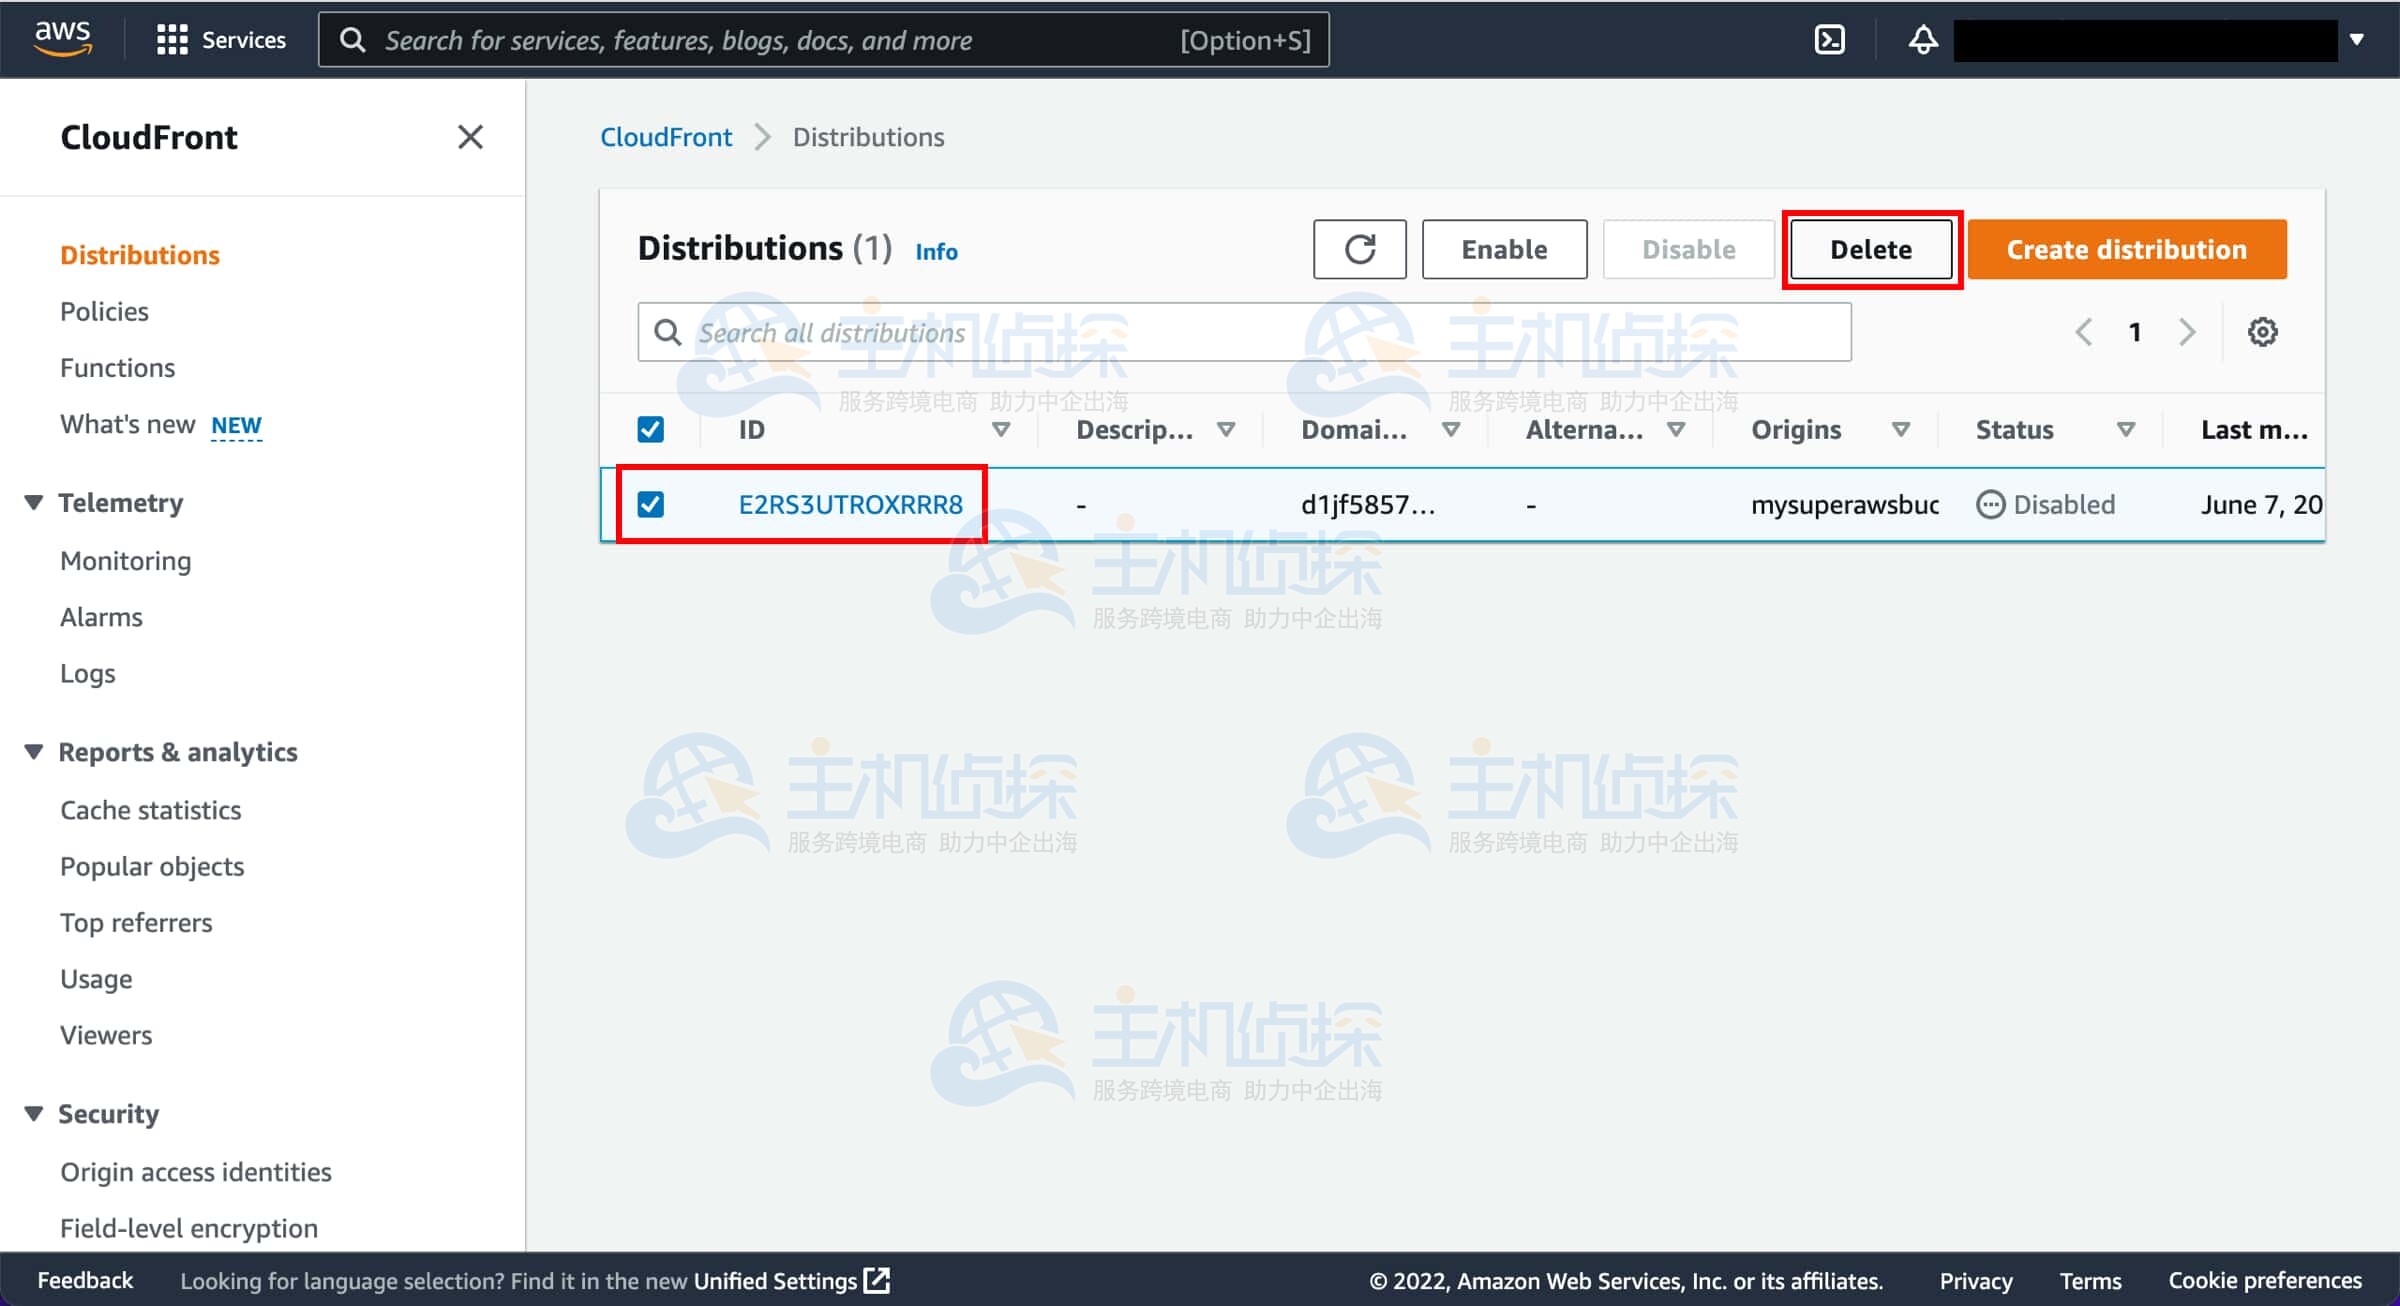Collapse the Reports & analytics section
The image size is (2400, 1306).
[34, 751]
